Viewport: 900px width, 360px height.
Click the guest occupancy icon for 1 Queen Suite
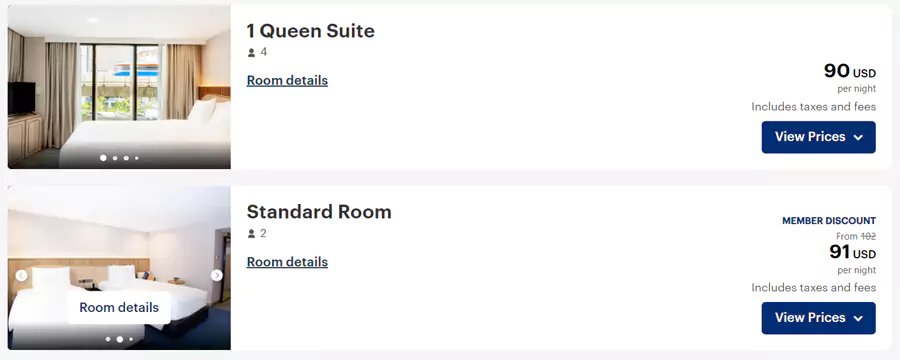click(251, 53)
